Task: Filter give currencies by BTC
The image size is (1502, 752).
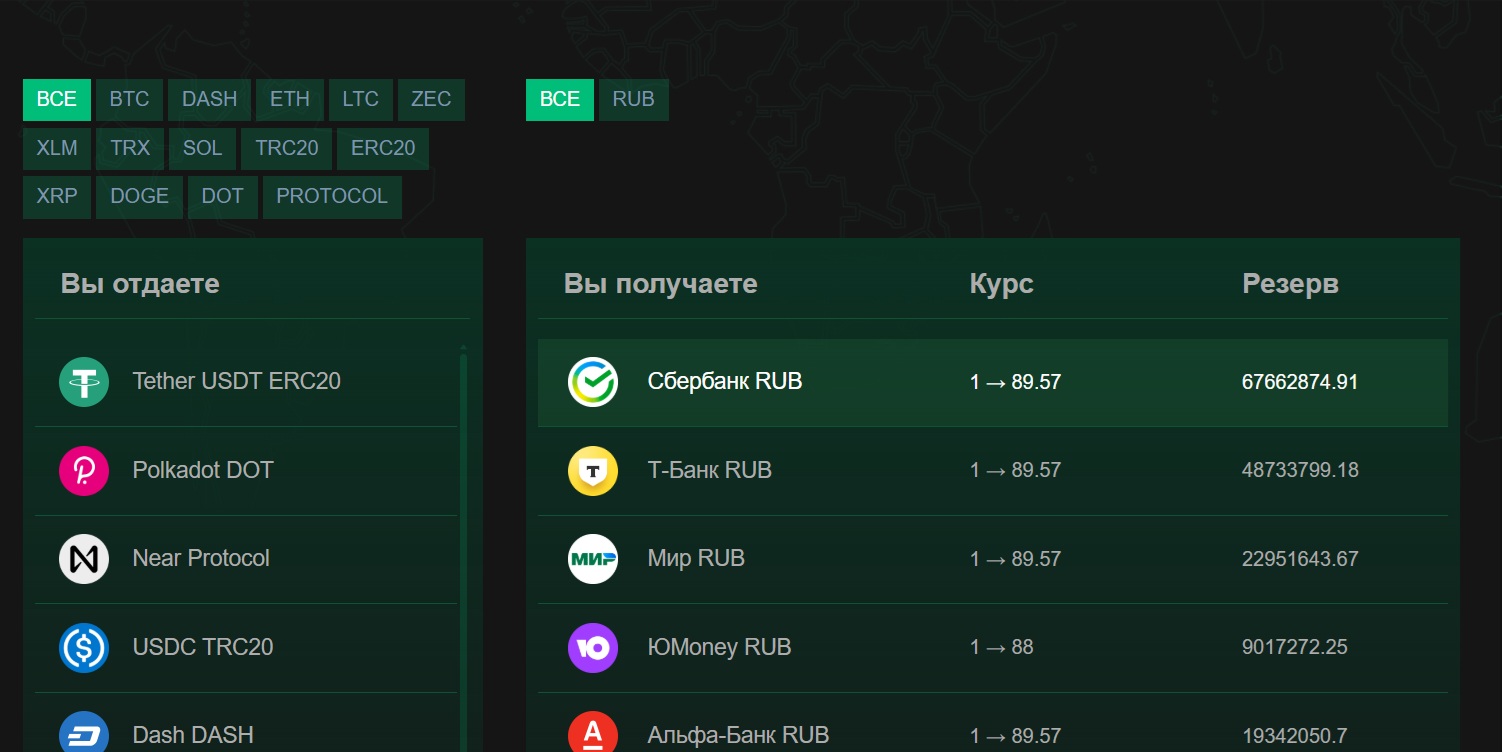Action: pyautogui.click(x=129, y=99)
